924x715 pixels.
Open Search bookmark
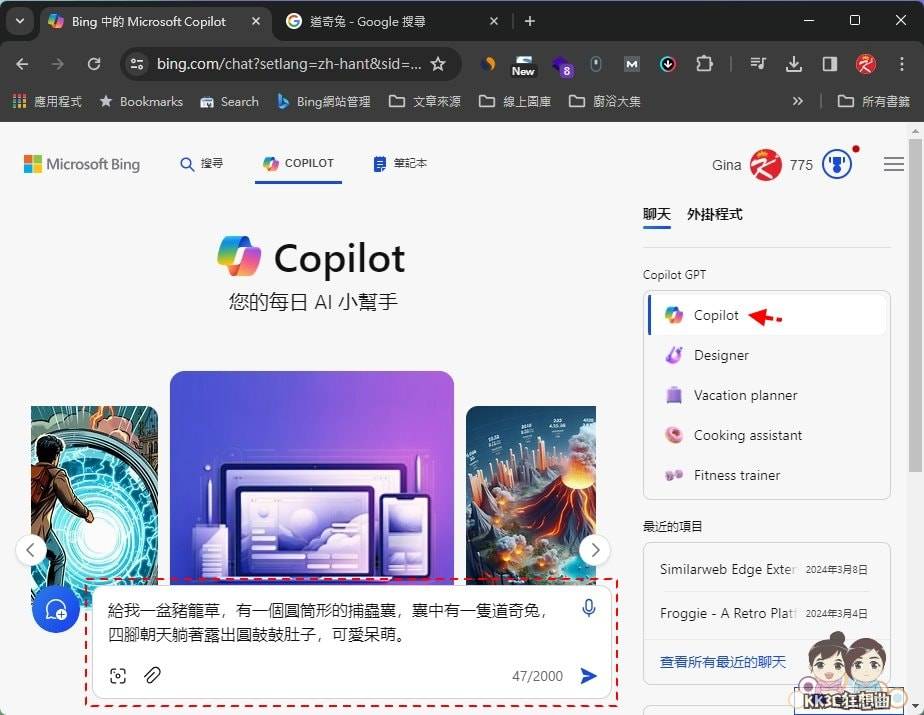[x=230, y=101]
